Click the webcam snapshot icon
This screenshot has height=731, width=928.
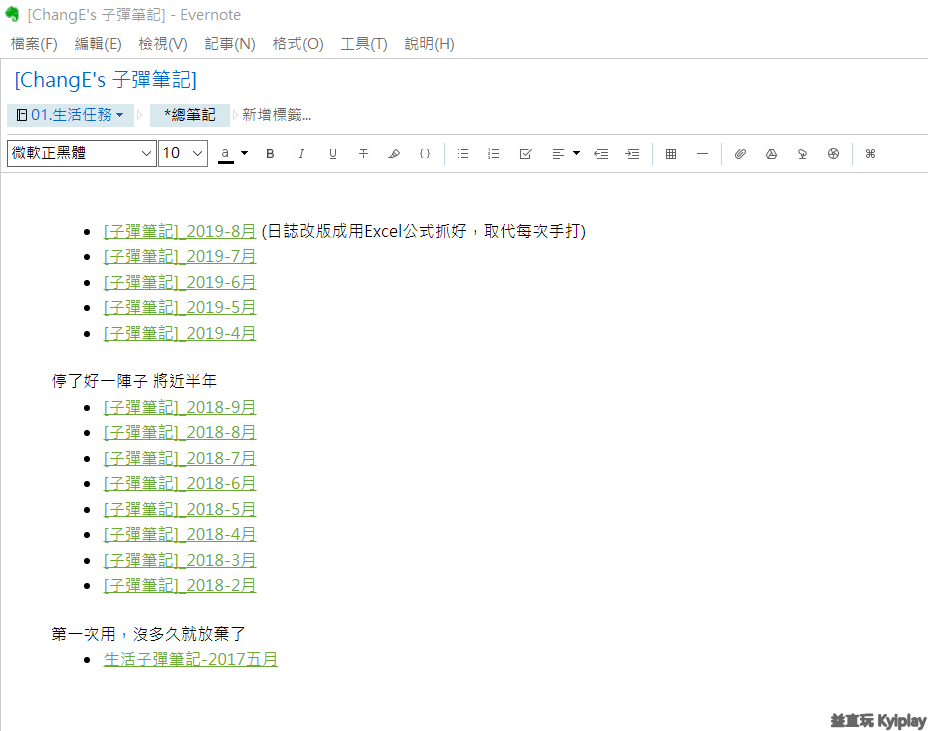tap(833, 154)
